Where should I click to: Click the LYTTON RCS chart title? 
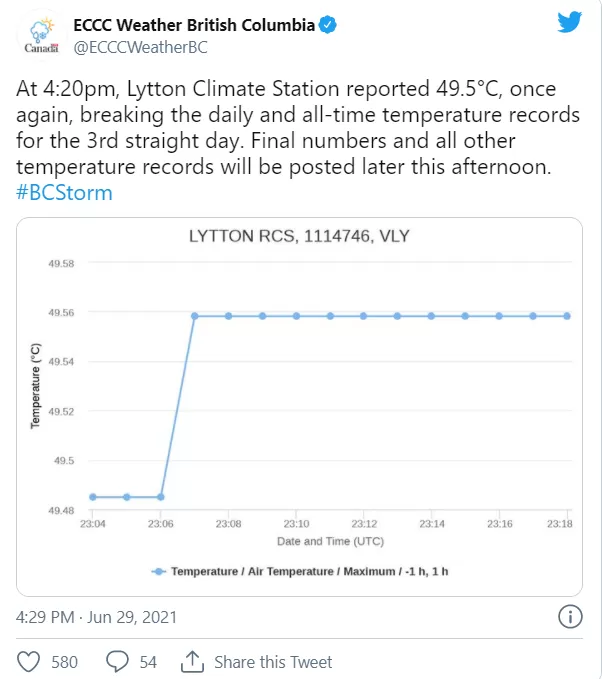click(x=299, y=236)
